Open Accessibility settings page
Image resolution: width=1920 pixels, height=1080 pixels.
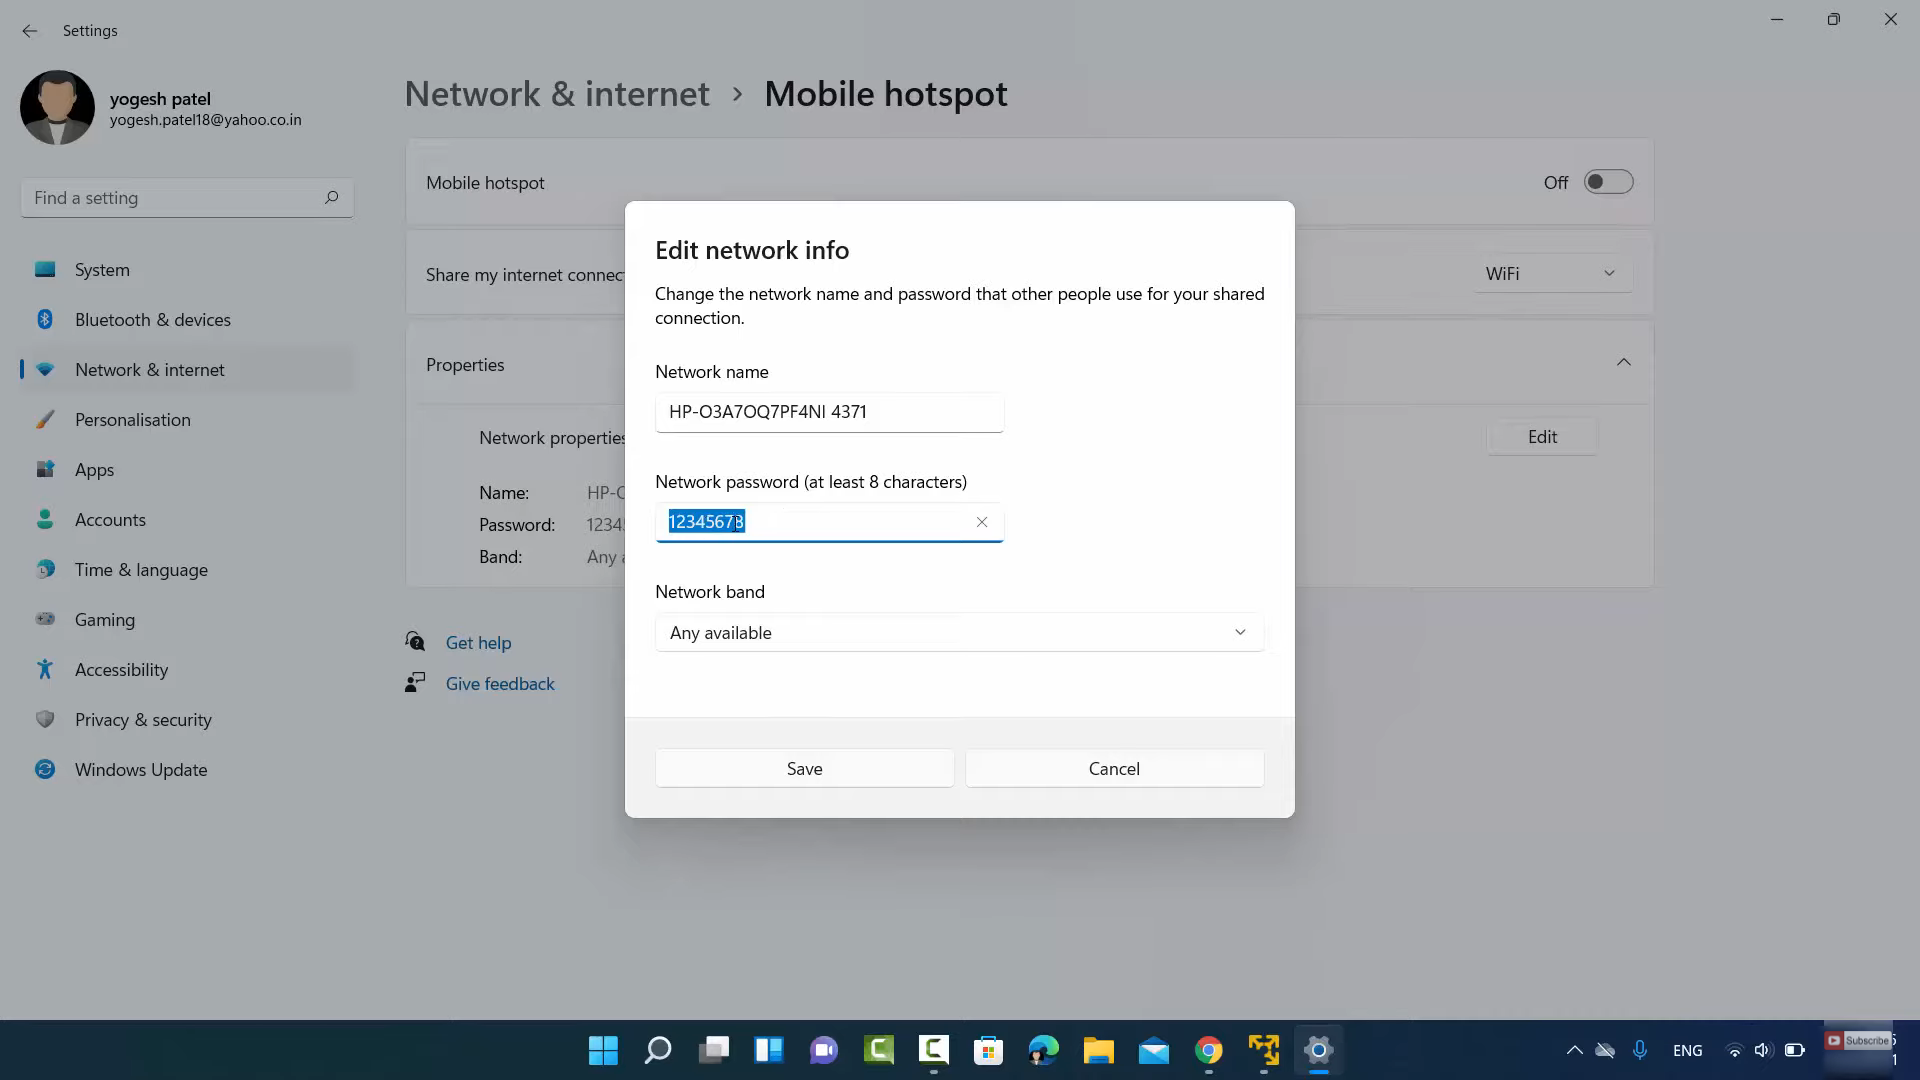(121, 670)
